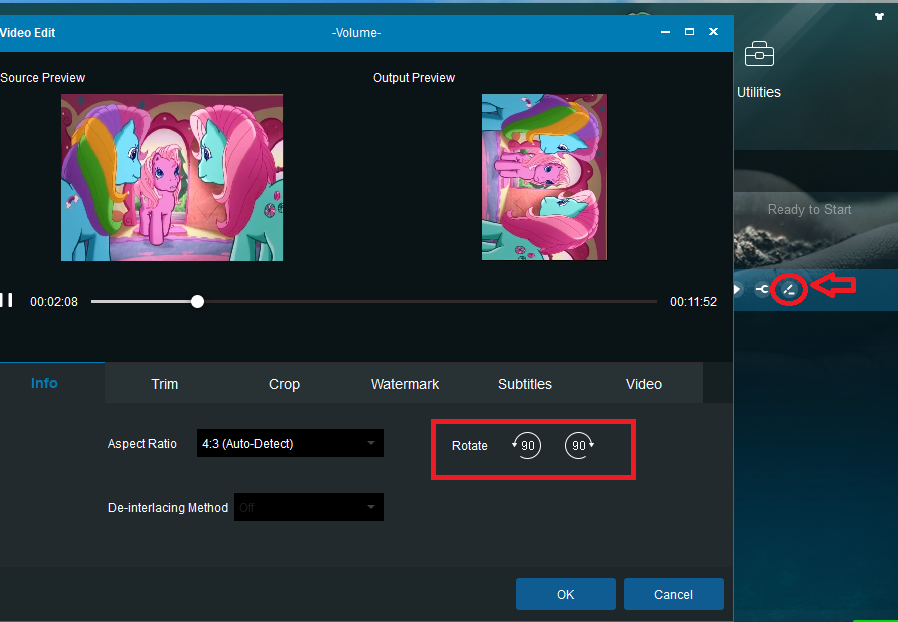Open the Trim tab
Viewport: 898px width, 622px height.
coord(165,384)
